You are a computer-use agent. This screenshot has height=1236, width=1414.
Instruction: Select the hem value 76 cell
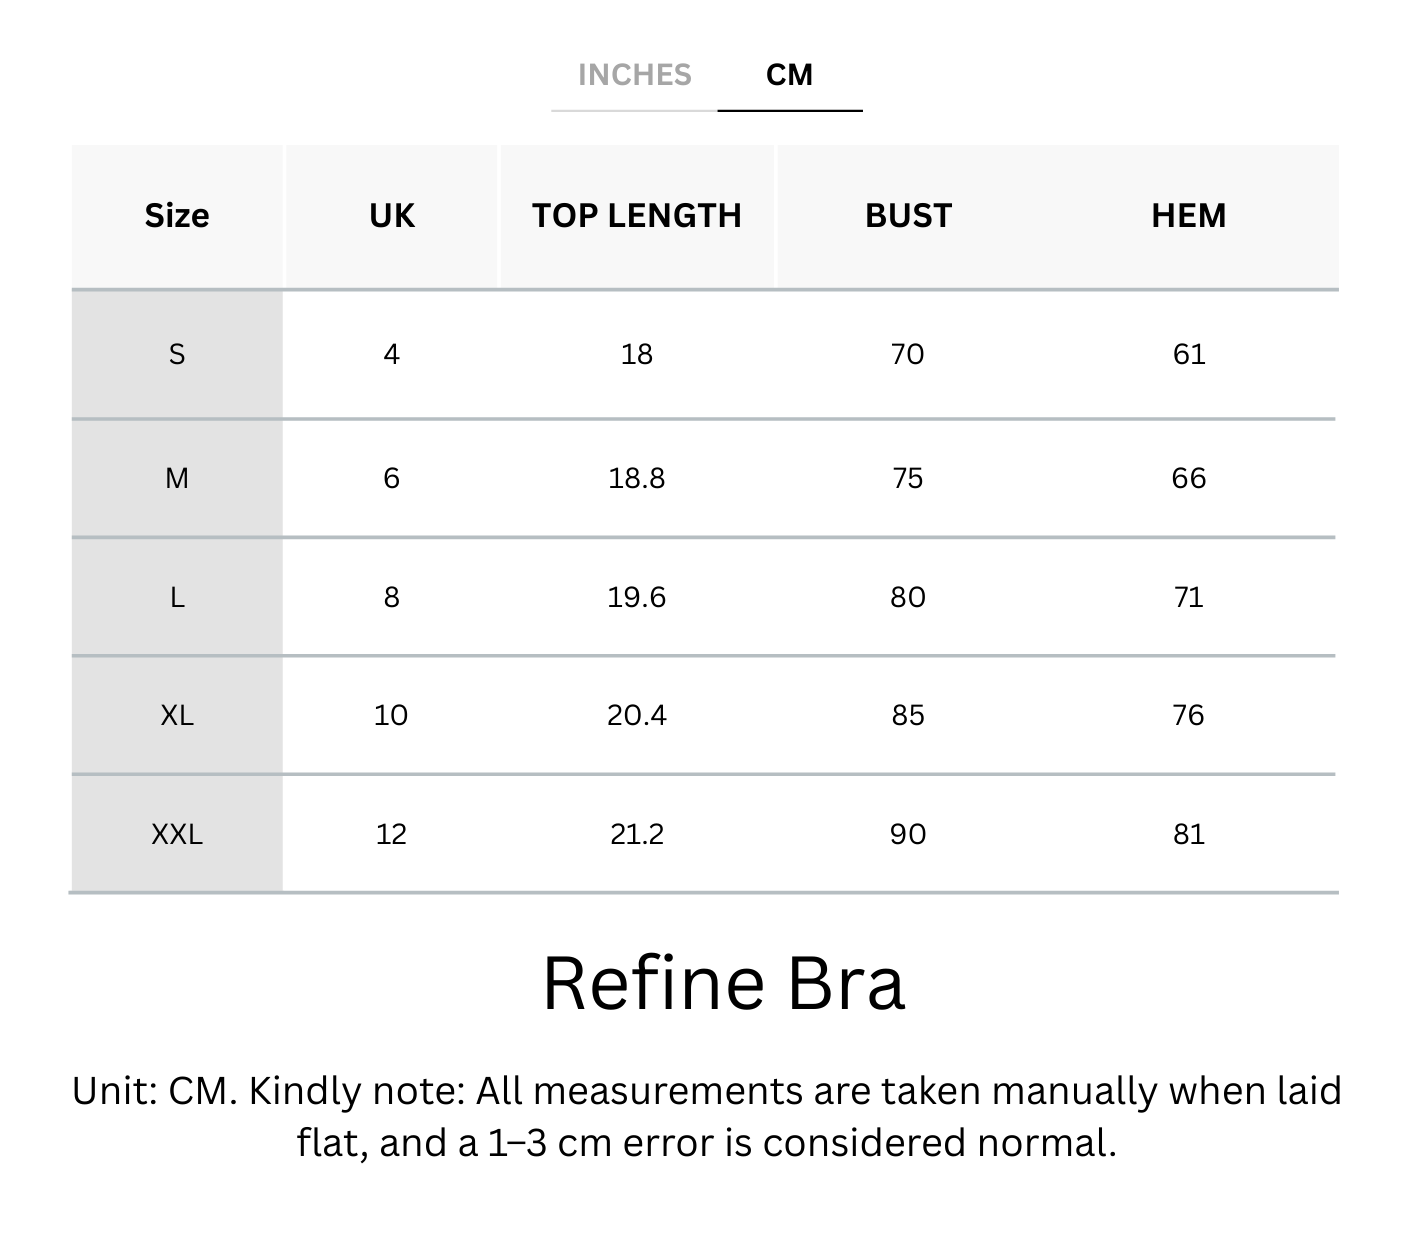pos(1188,715)
